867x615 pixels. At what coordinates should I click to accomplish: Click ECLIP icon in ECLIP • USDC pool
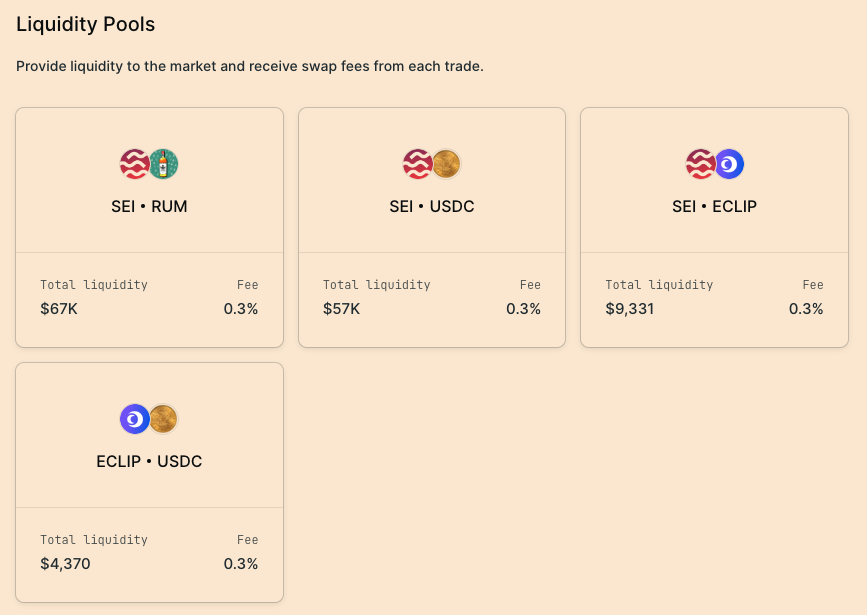tap(134, 419)
